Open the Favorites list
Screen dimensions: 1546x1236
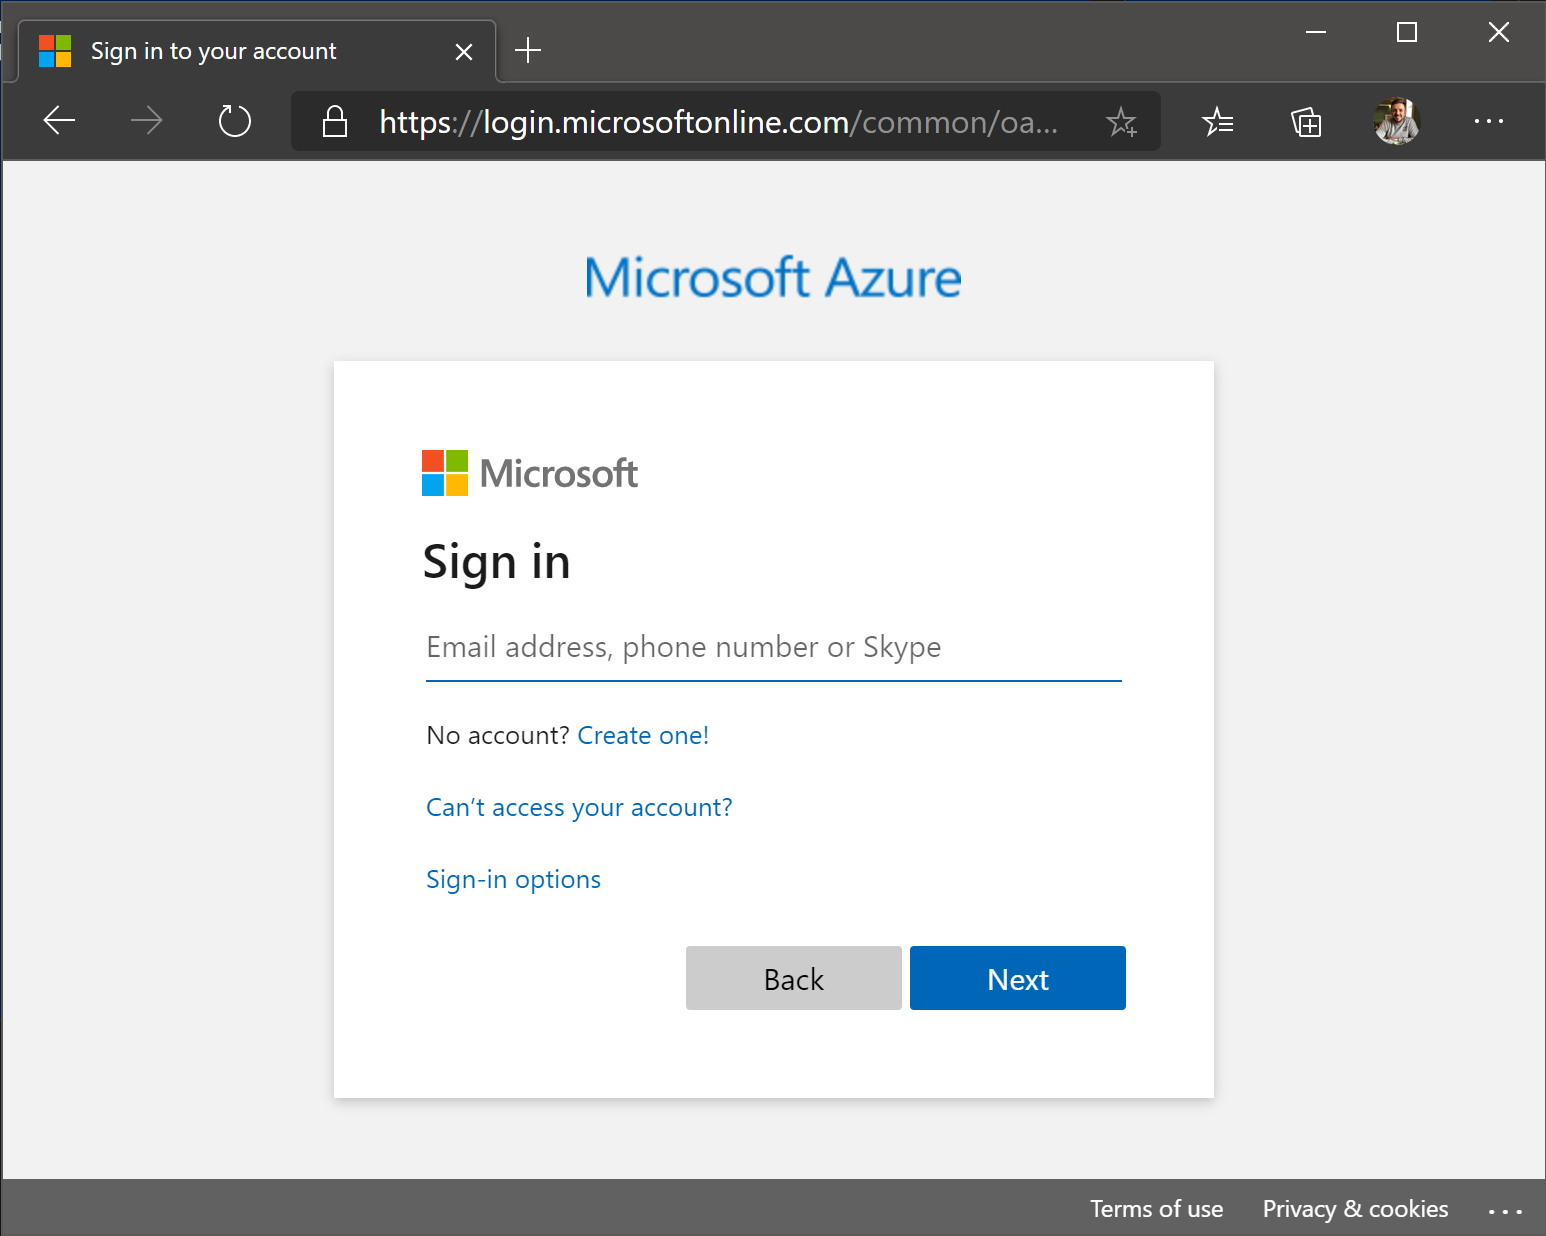point(1217,122)
